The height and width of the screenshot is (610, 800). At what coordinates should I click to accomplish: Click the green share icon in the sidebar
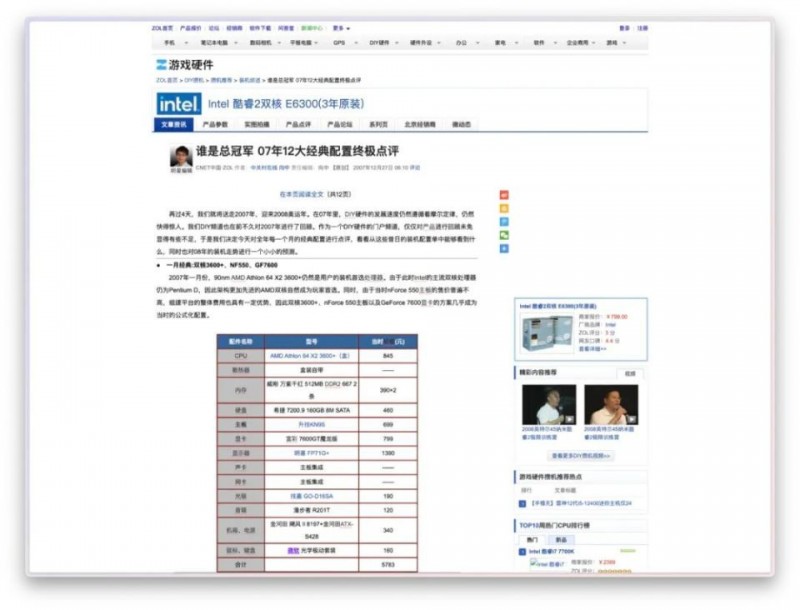click(504, 234)
